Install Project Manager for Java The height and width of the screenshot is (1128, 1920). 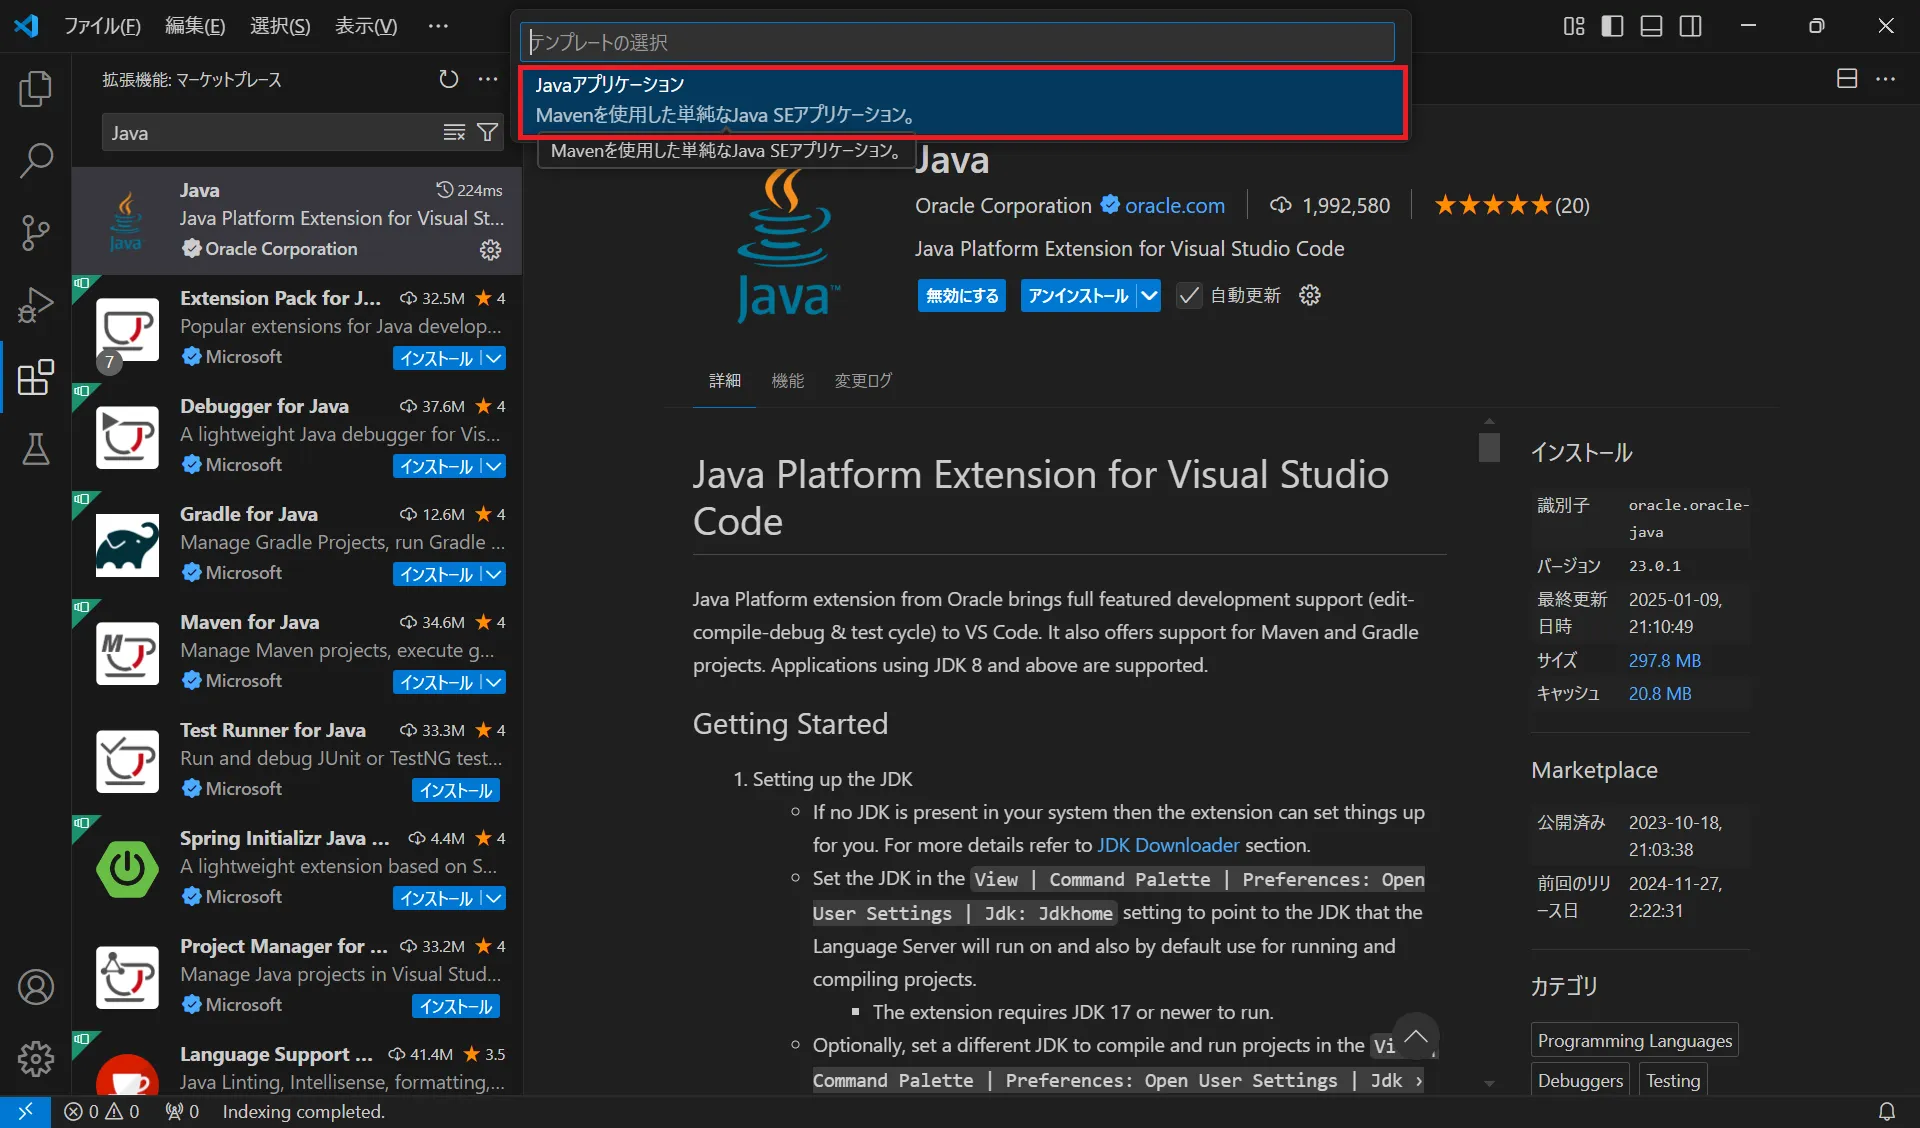pos(456,1006)
